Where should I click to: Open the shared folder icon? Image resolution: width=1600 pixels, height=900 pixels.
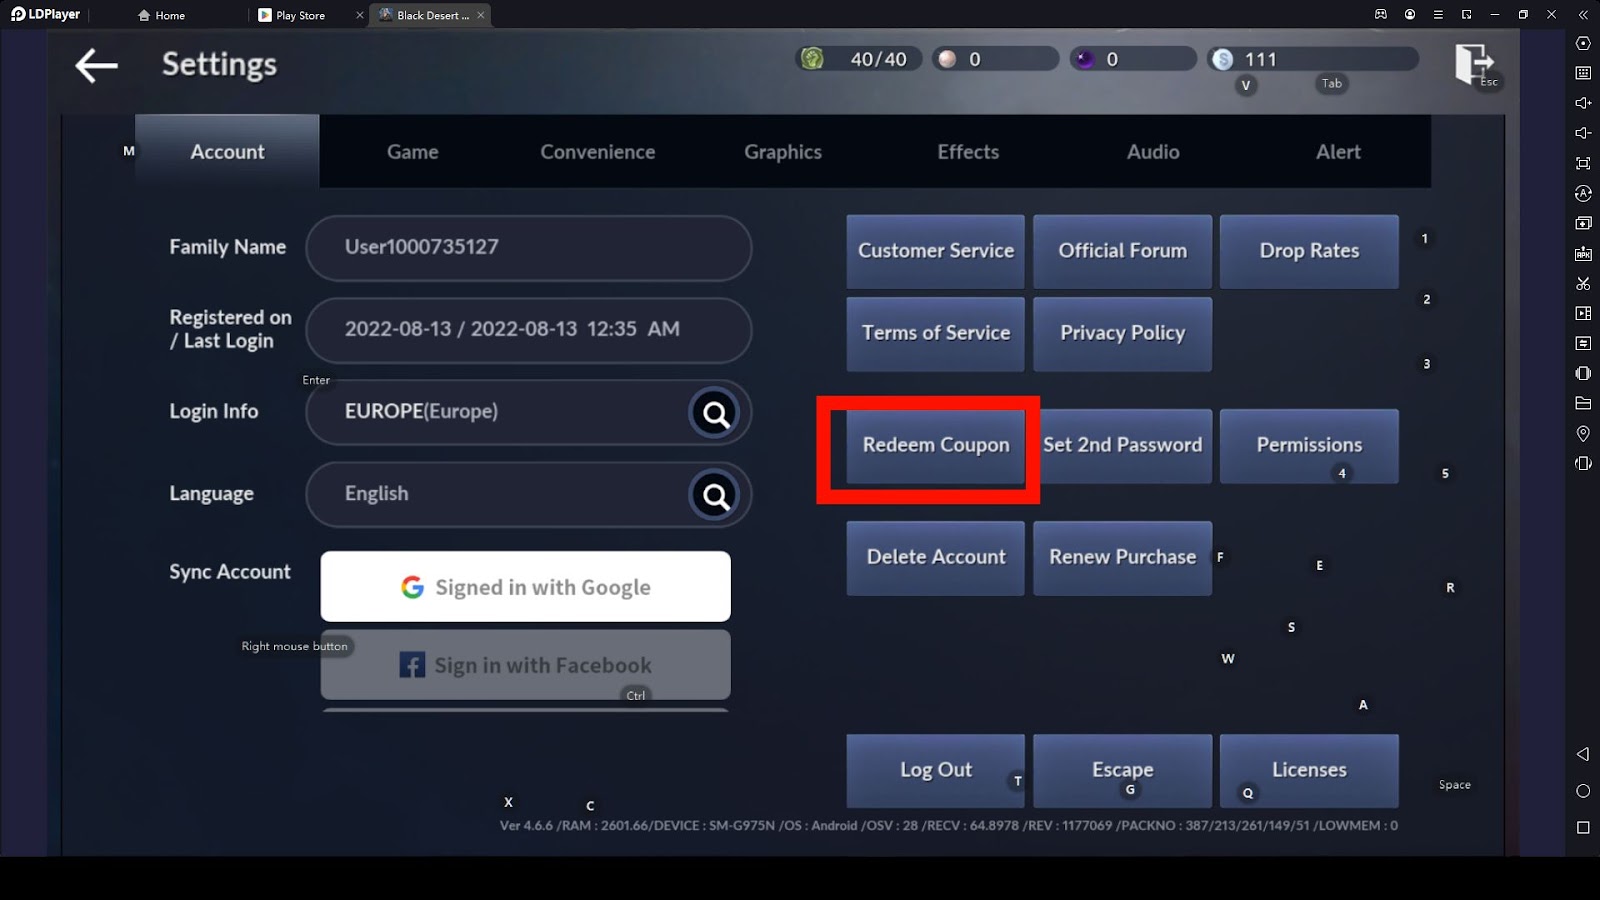tap(1583, 403)
